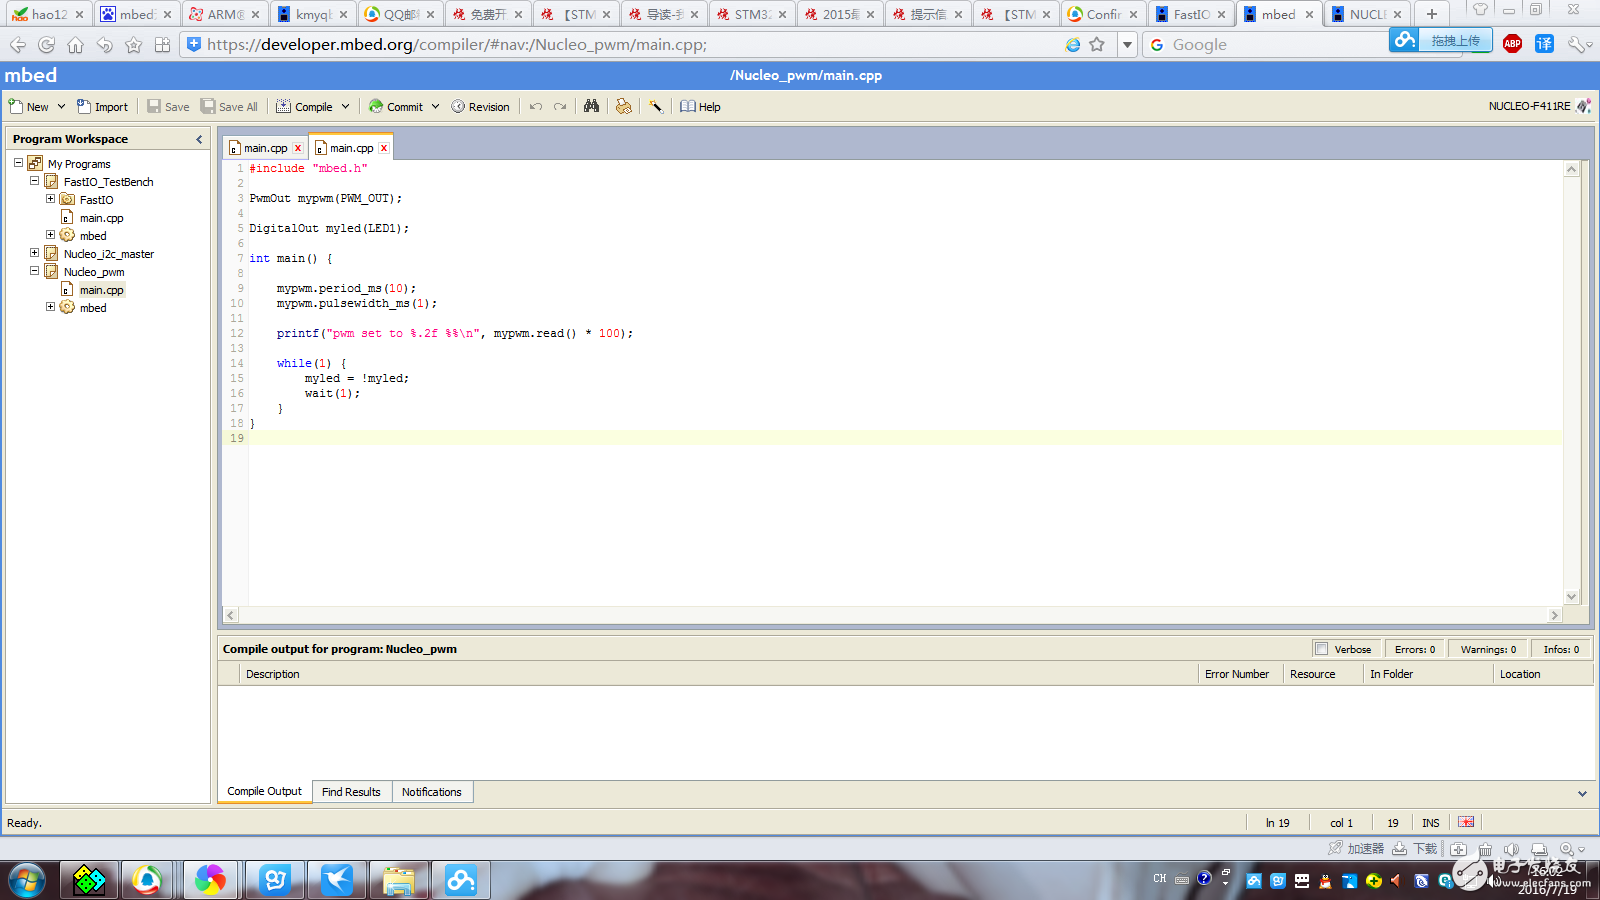Redo the edit via toolbar arrow
The height and width of the screenshot is (900, 1600).
click(x=560, y=107)
